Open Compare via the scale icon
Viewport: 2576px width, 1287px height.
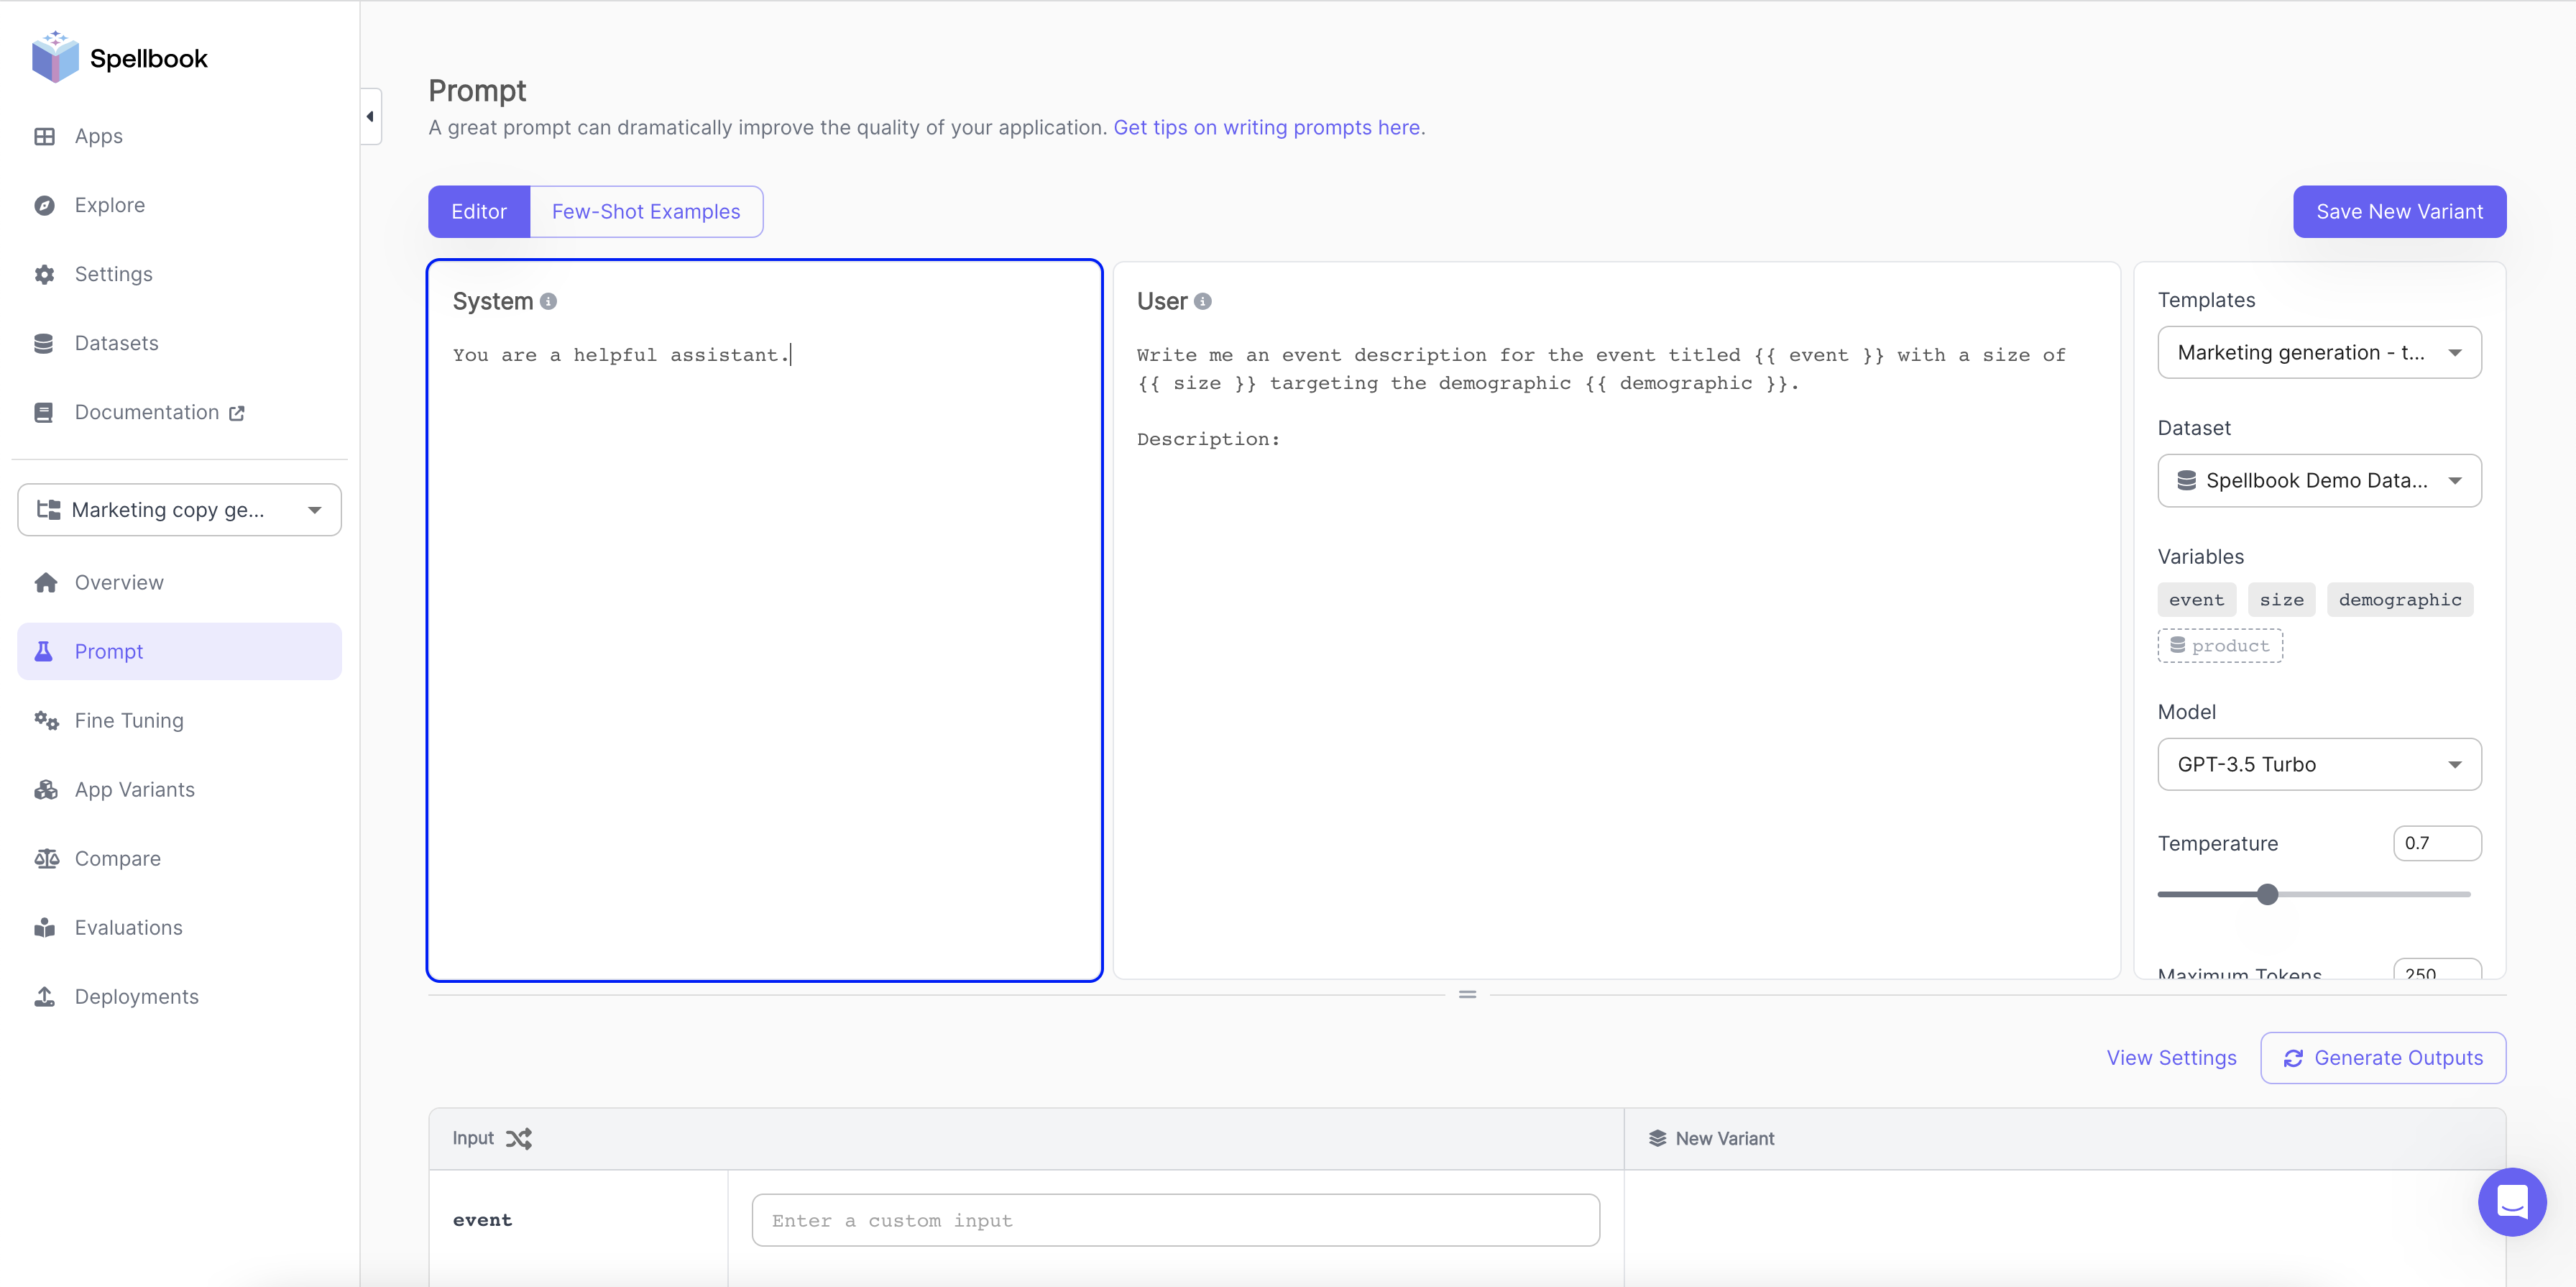46,858
